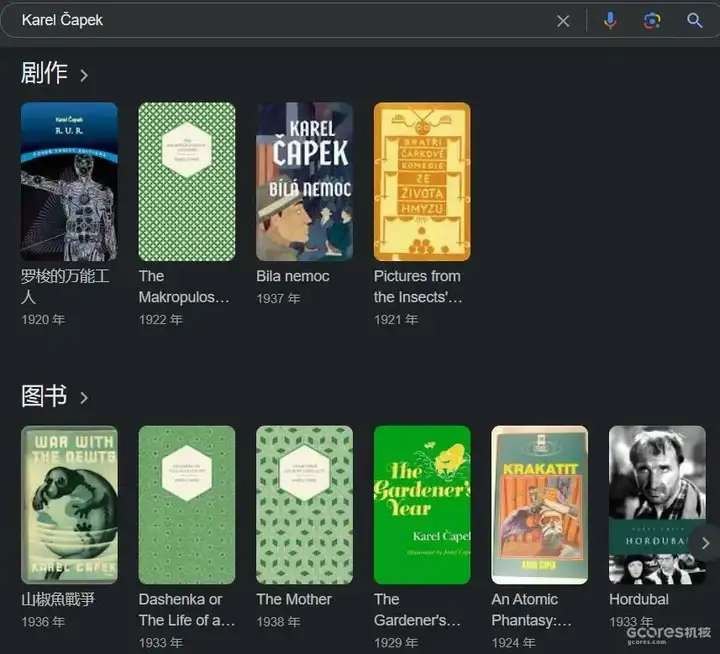
Task: Run search with the magnifying glass icon
Action: tap(694, 21)
